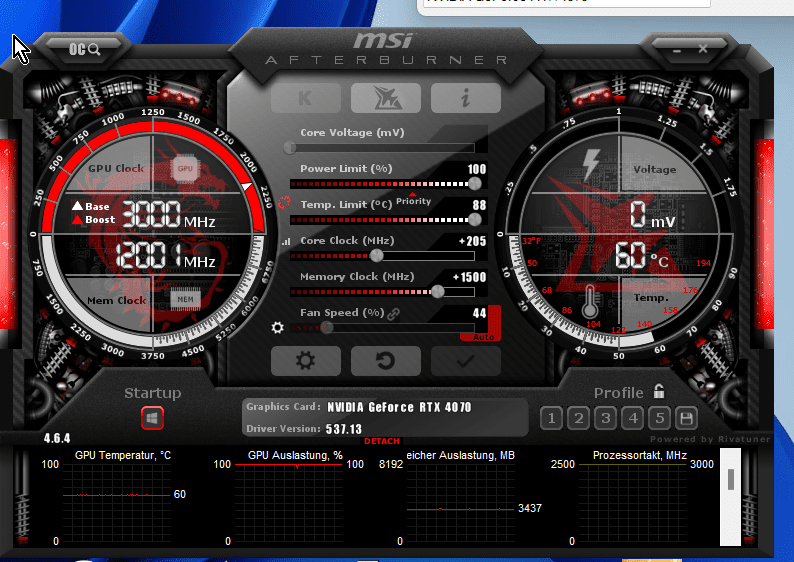Toggle fan speed Auto mode

483,337
